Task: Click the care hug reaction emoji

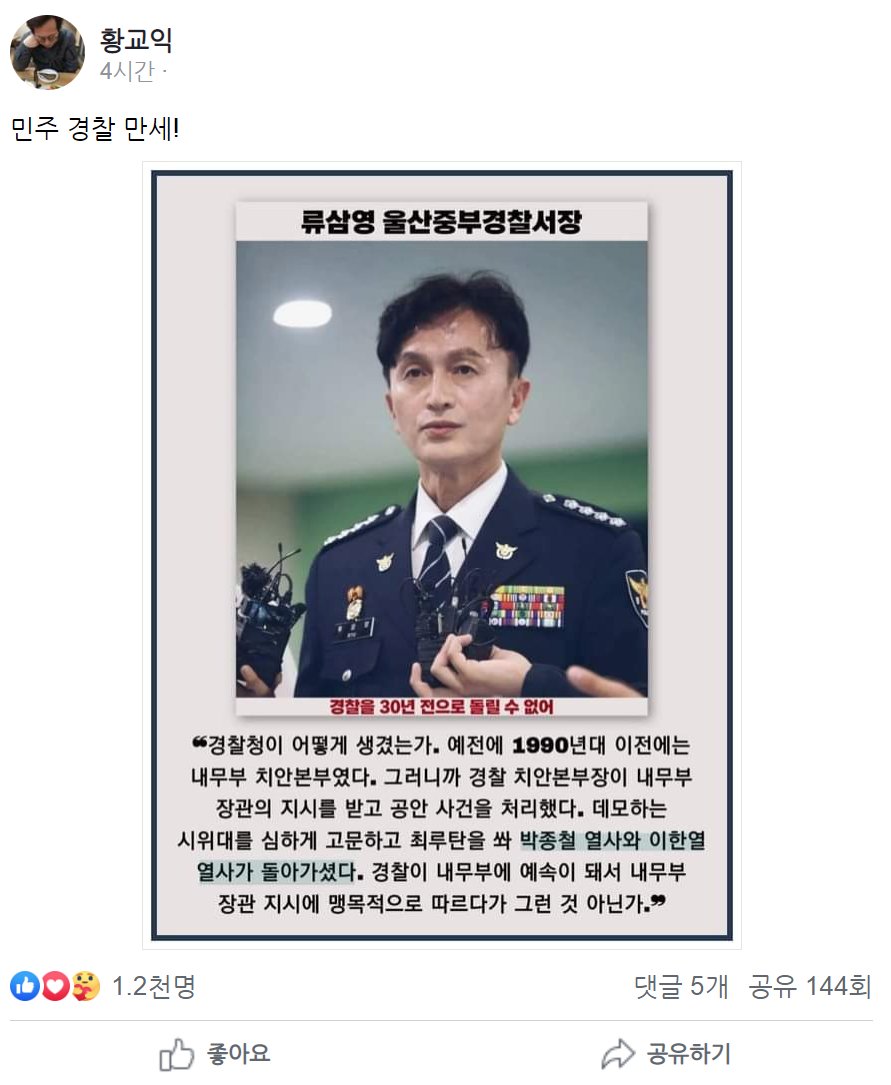Action: click(85, 986)
